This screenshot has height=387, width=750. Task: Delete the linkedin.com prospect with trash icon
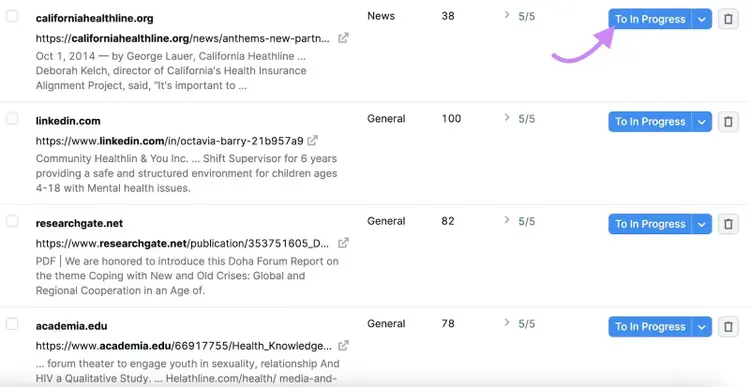(x=728, y=122)
